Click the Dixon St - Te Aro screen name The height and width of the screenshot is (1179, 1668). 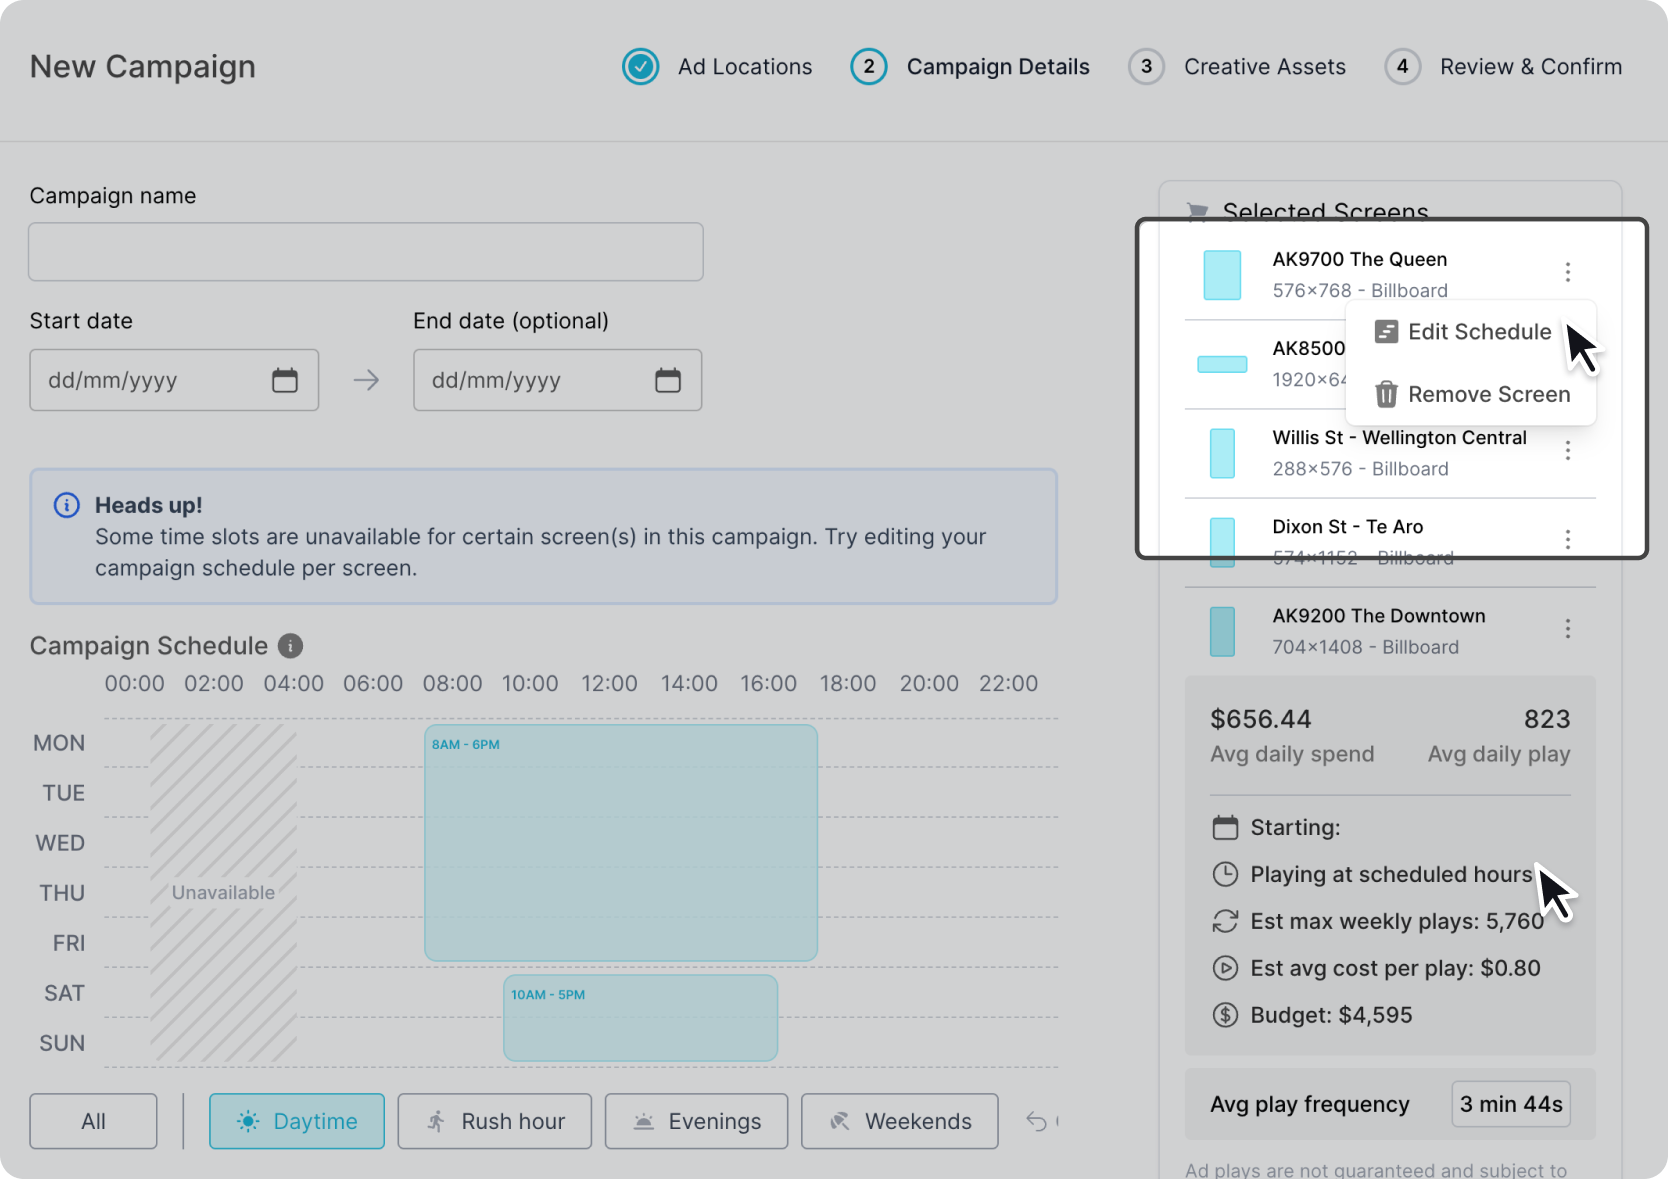[x=1348, y=526]
